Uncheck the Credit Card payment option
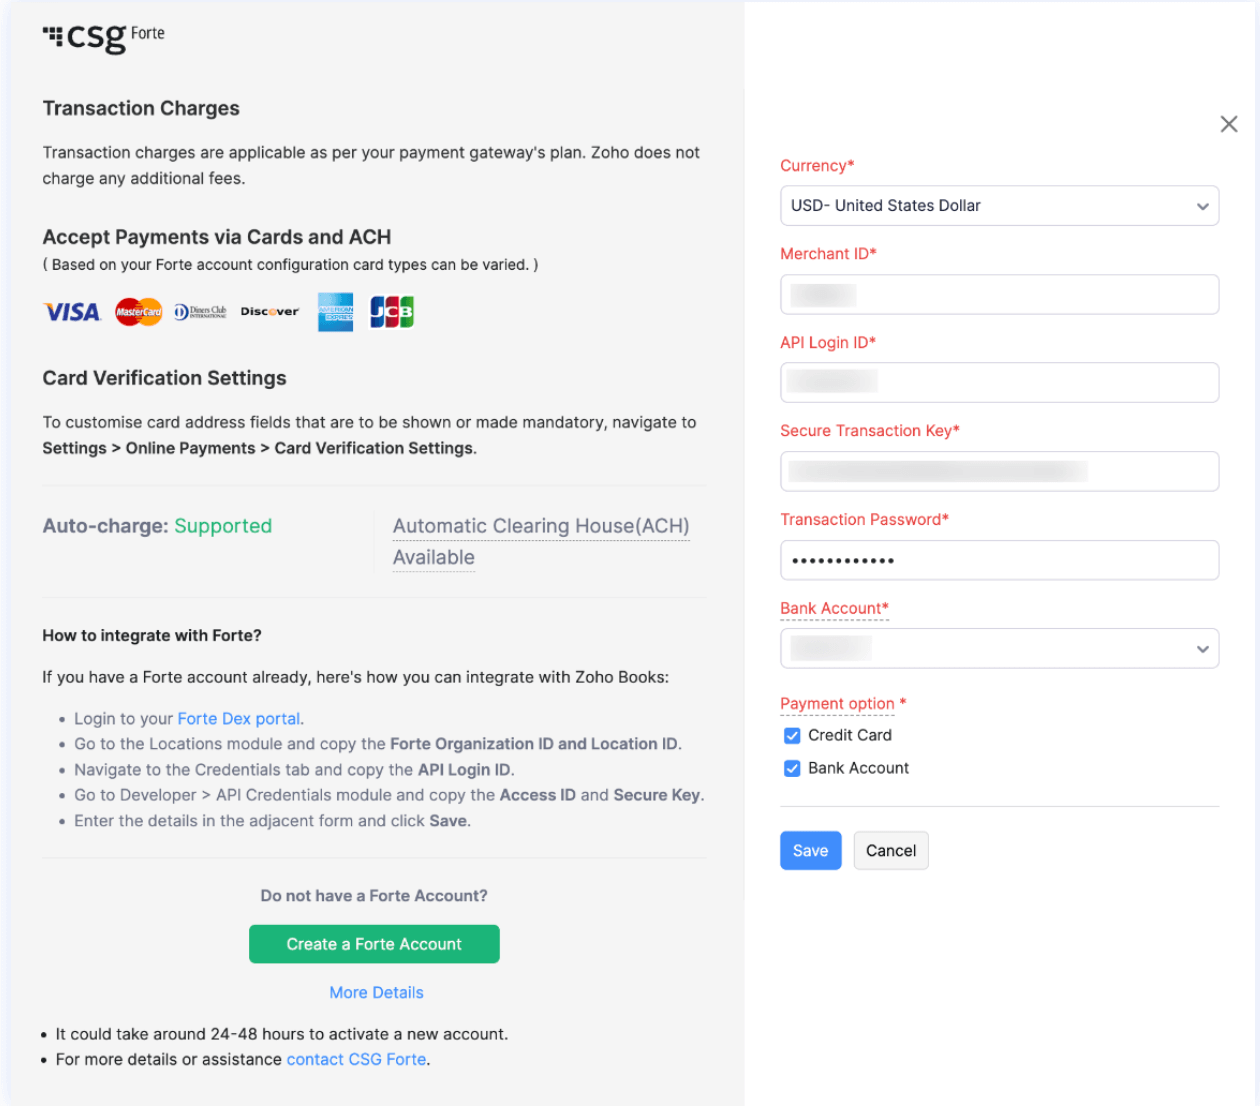 [x=792, y=736]
